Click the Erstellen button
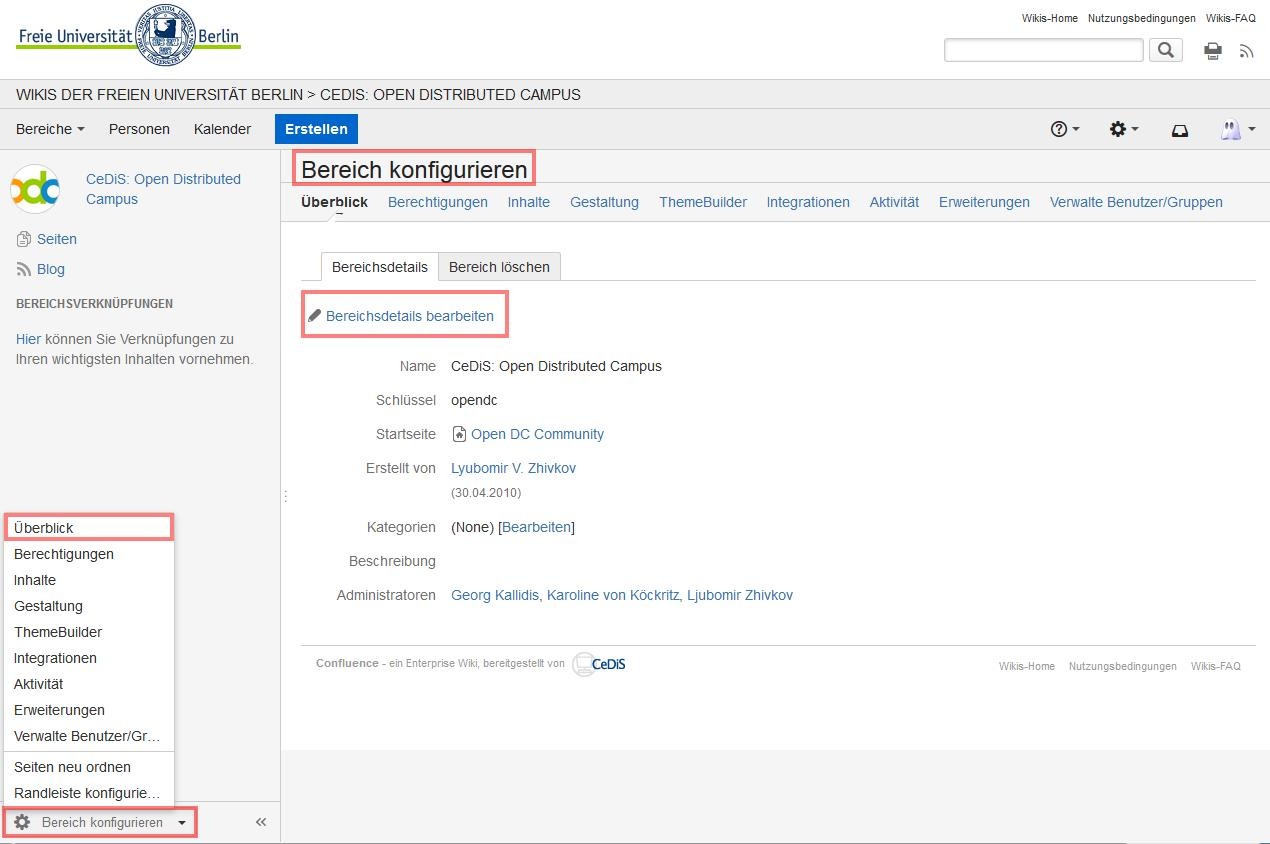Viewport: 1270px width, 844px height. pyautogui.click(x=316, y=129)
